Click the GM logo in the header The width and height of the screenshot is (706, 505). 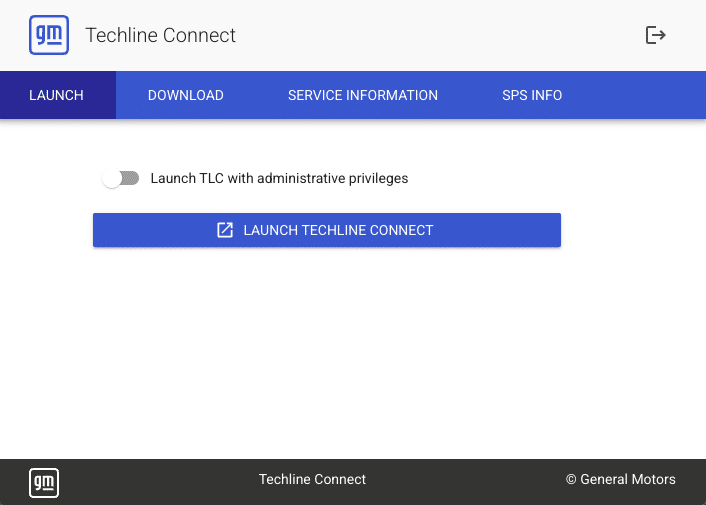tap(49, 35)
